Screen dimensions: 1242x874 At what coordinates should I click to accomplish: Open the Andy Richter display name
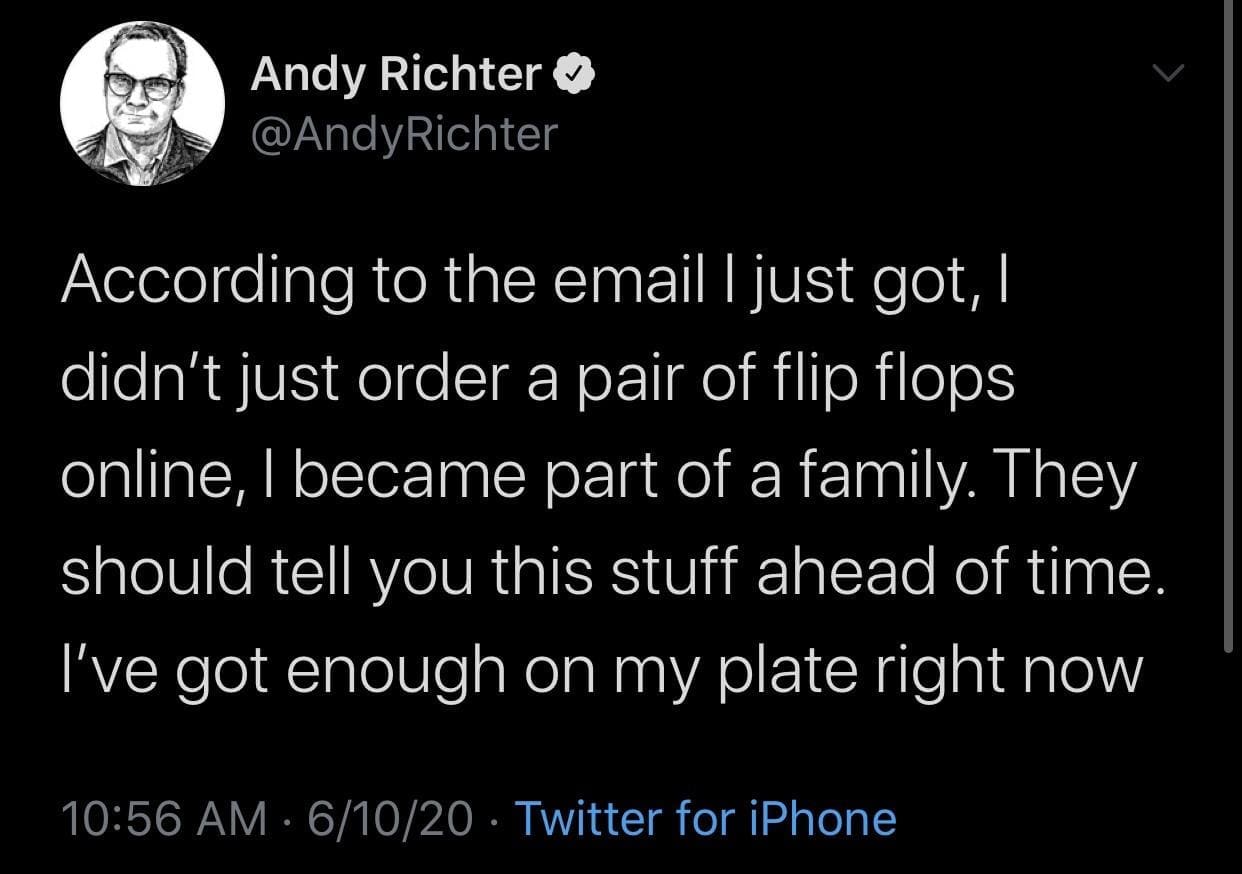(395, 74)
